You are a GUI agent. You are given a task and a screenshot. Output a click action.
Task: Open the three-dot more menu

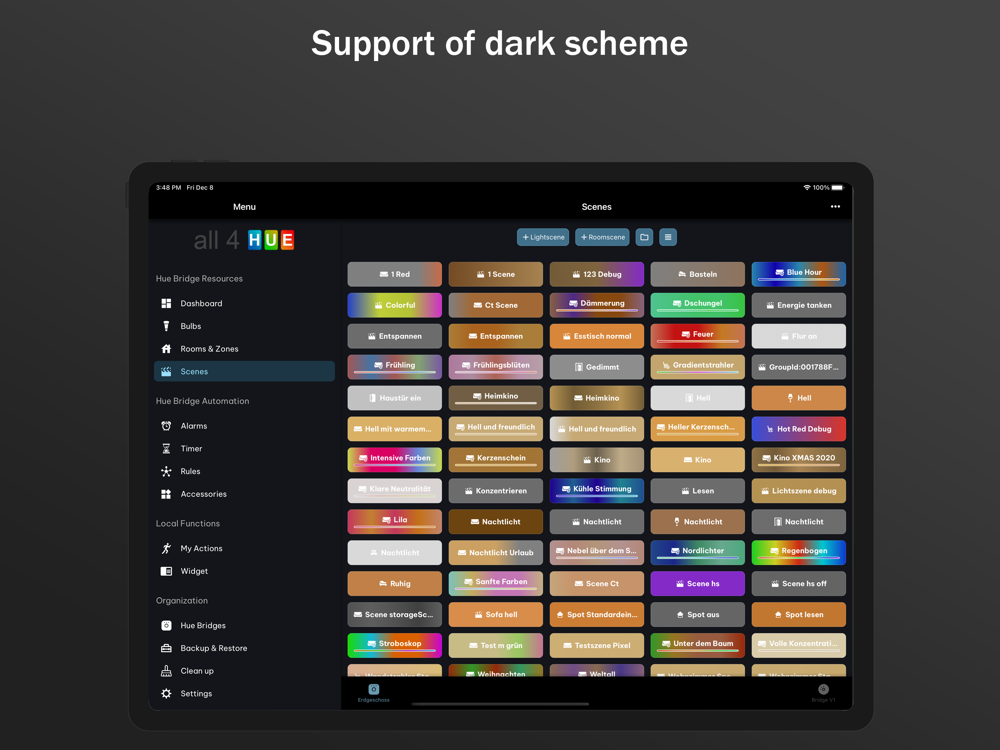pos(835,207)
